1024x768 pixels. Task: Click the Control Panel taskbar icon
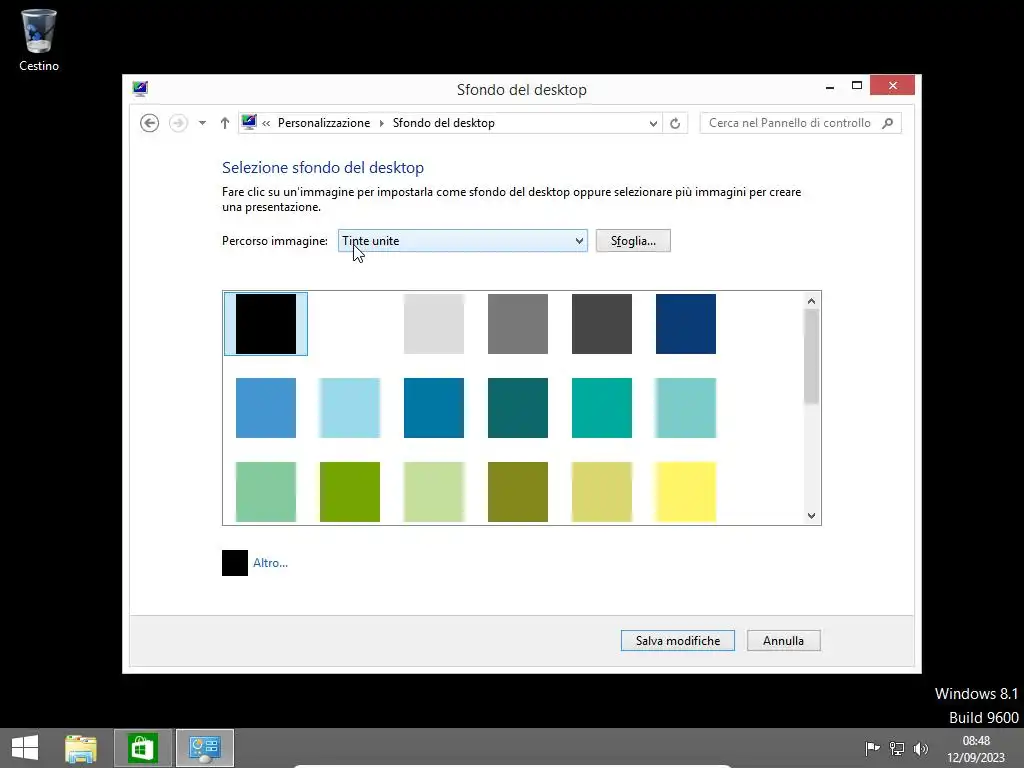(x=204, y=748)
